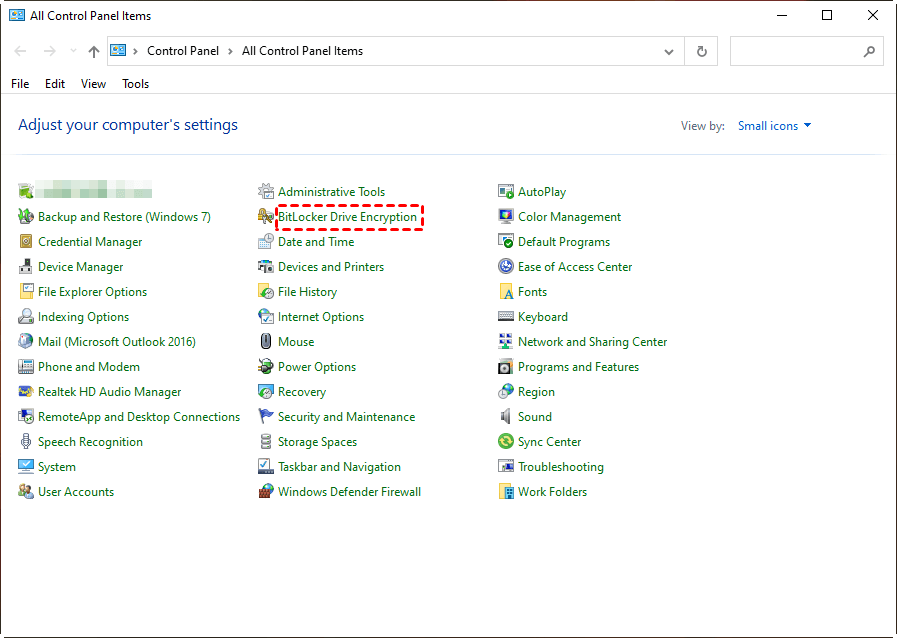
Task: Open the Tools menu
Action: tap(136, 84)
